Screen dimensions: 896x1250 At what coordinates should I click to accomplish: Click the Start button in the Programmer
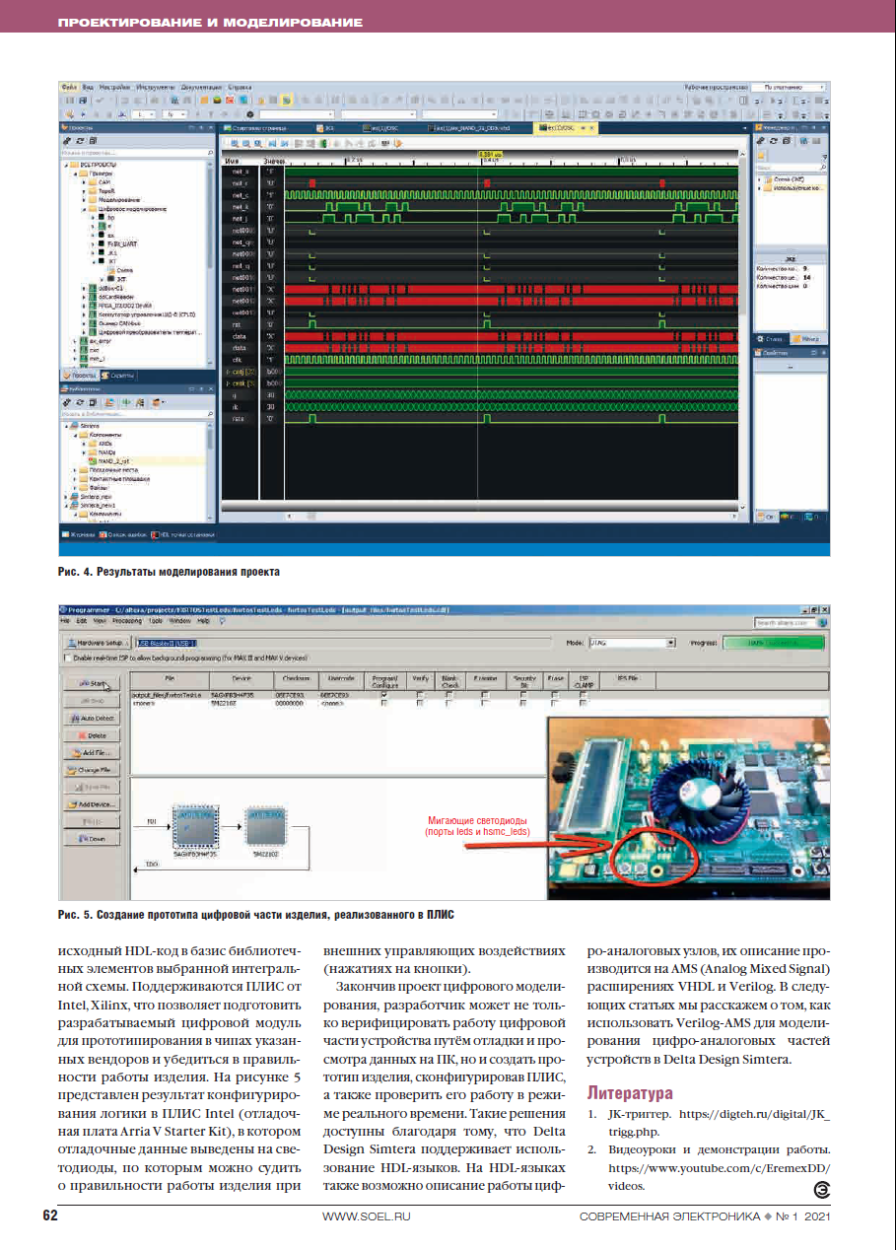pos(90,685)
